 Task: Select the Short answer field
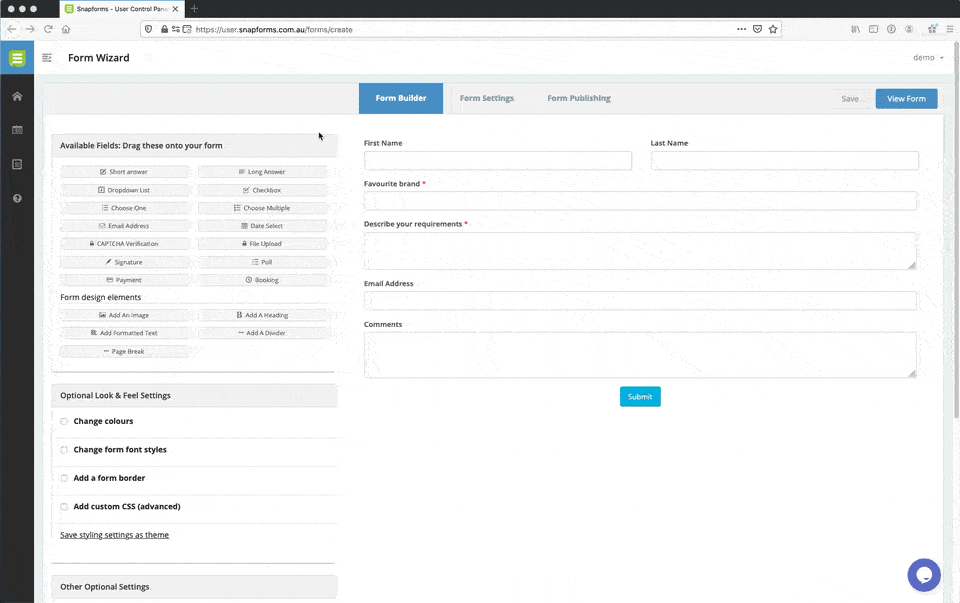point(124,172)
